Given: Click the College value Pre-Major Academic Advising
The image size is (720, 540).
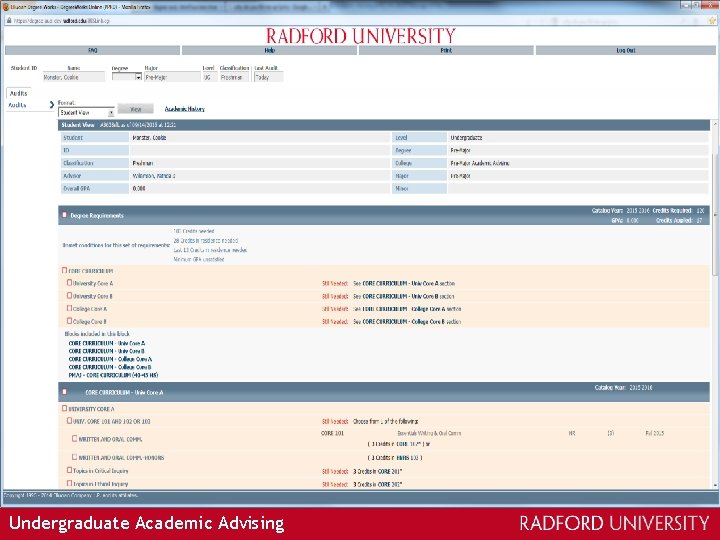Looking at the screenshot, I should (x=480, y=163).
